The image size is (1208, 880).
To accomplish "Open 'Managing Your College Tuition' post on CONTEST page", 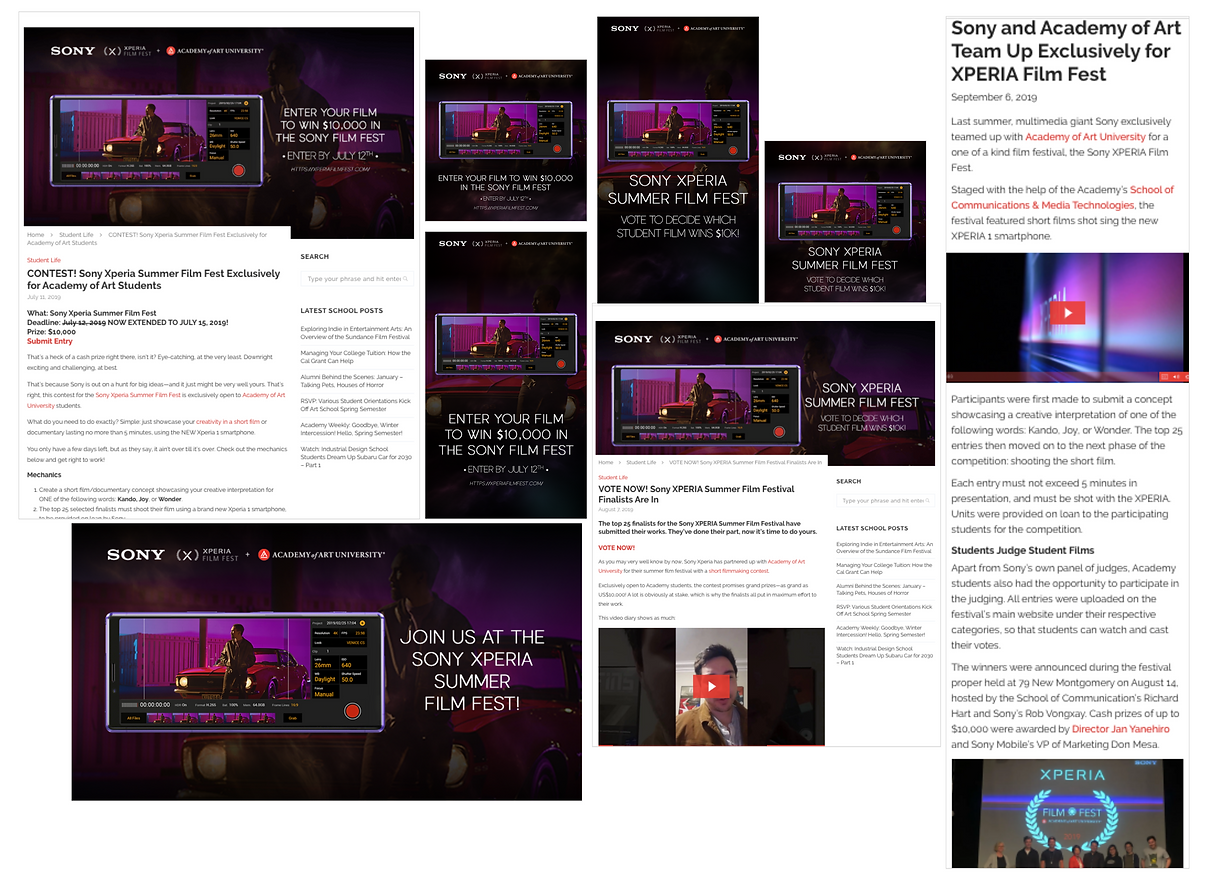I will (356, 357).
